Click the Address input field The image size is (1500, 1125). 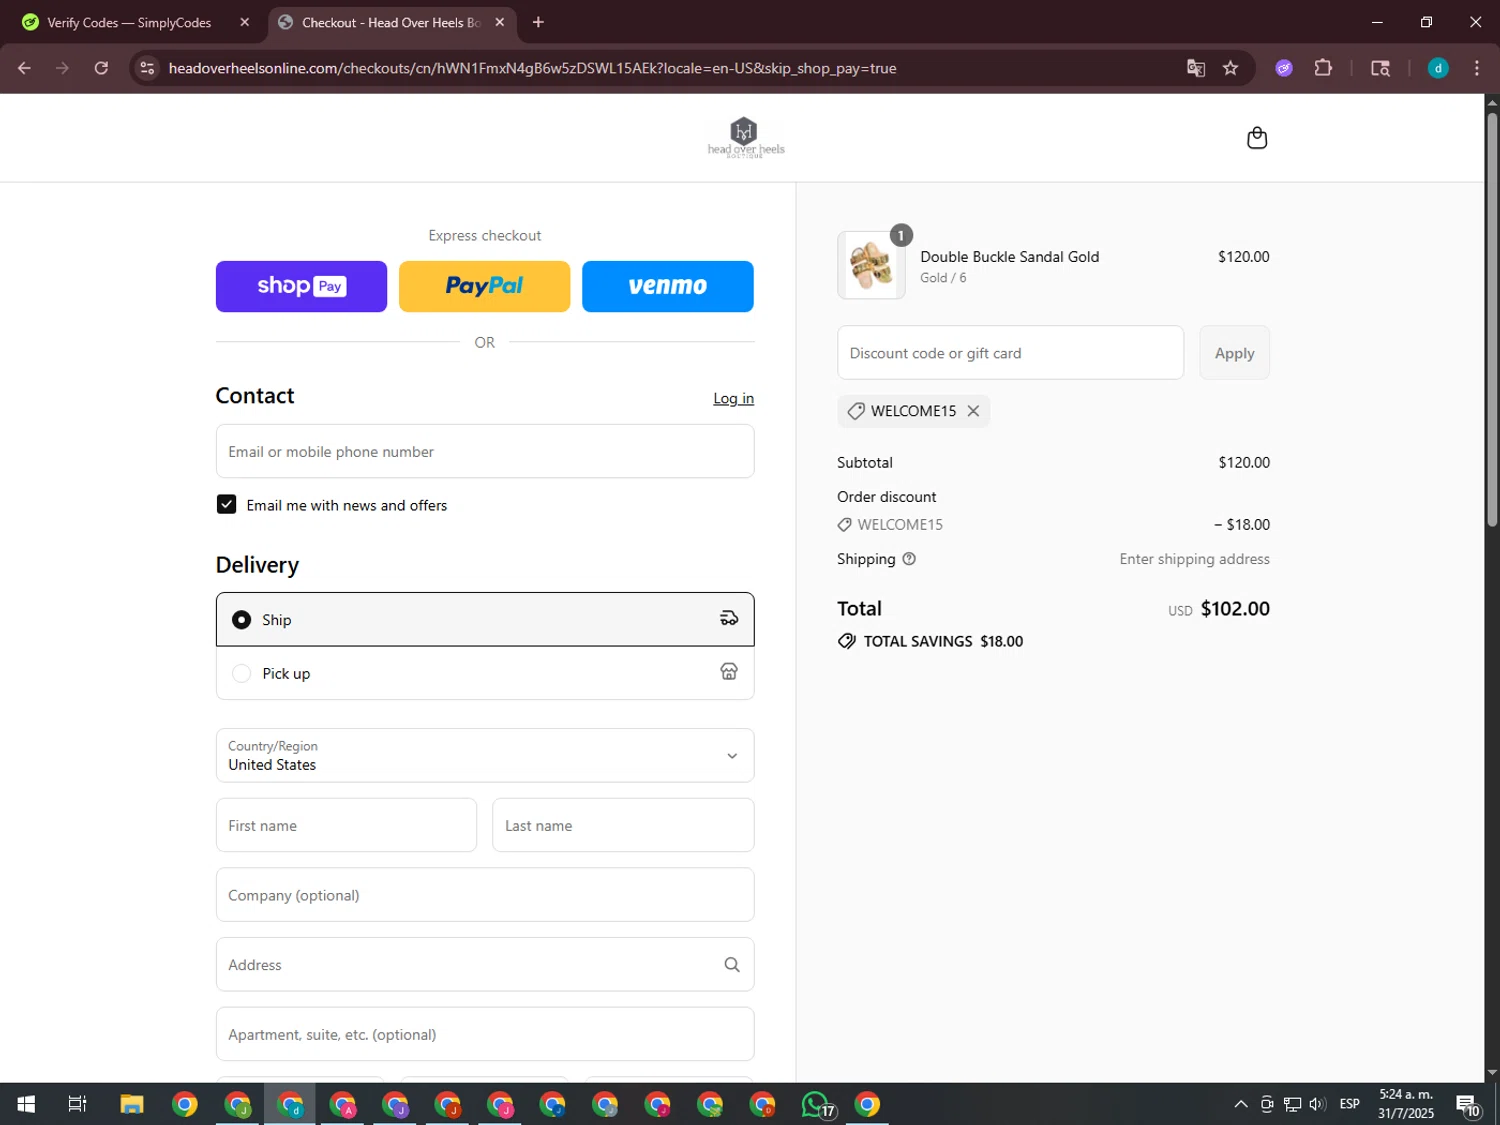(x=485, y=965)
